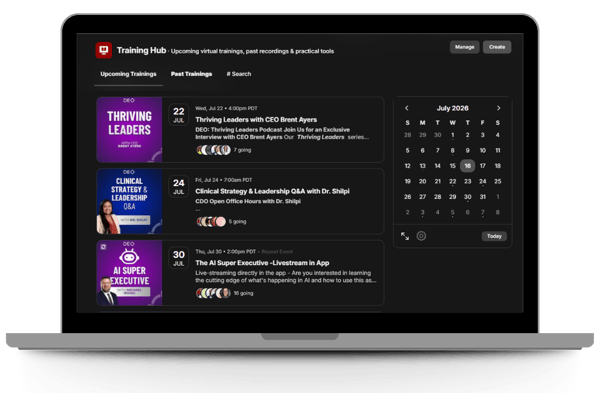
Task: Switch to the Upcoming Trainings tab
Action: point(128,74)
